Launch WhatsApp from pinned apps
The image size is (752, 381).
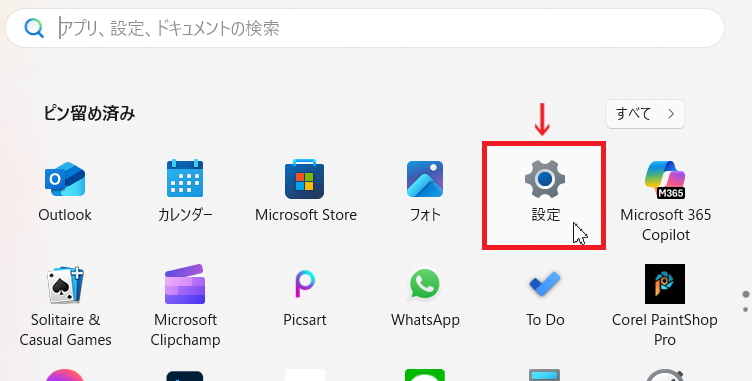[425, 298]
